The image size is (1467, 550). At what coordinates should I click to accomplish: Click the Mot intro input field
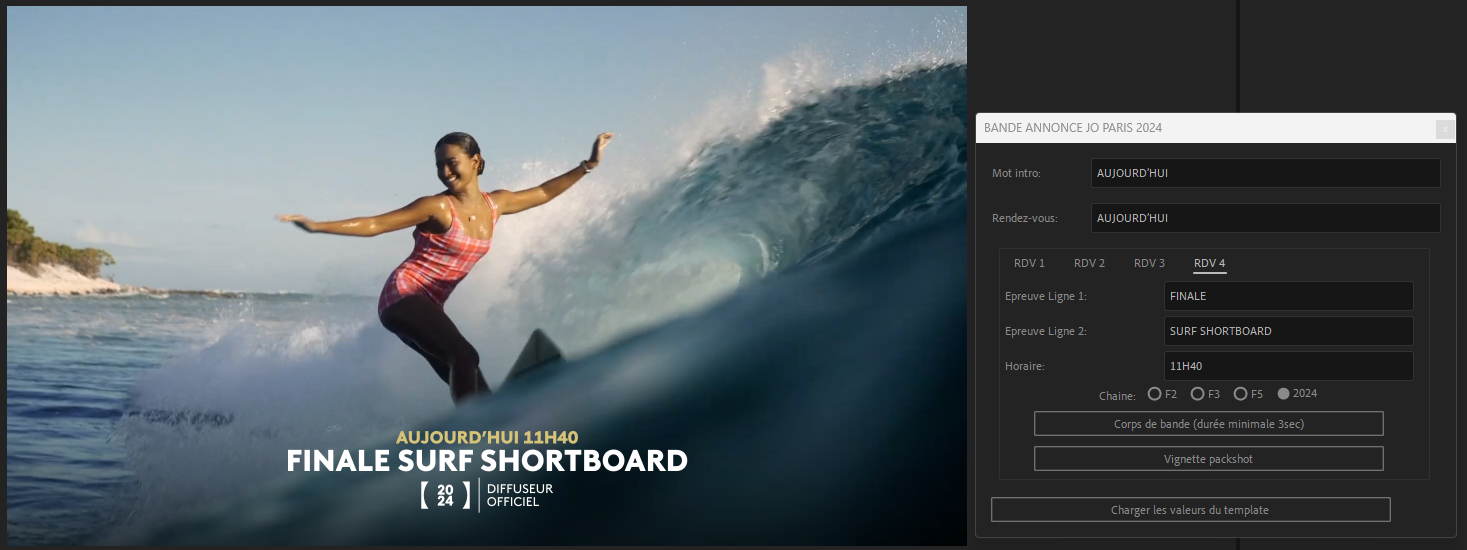(x=1266, y=173)
